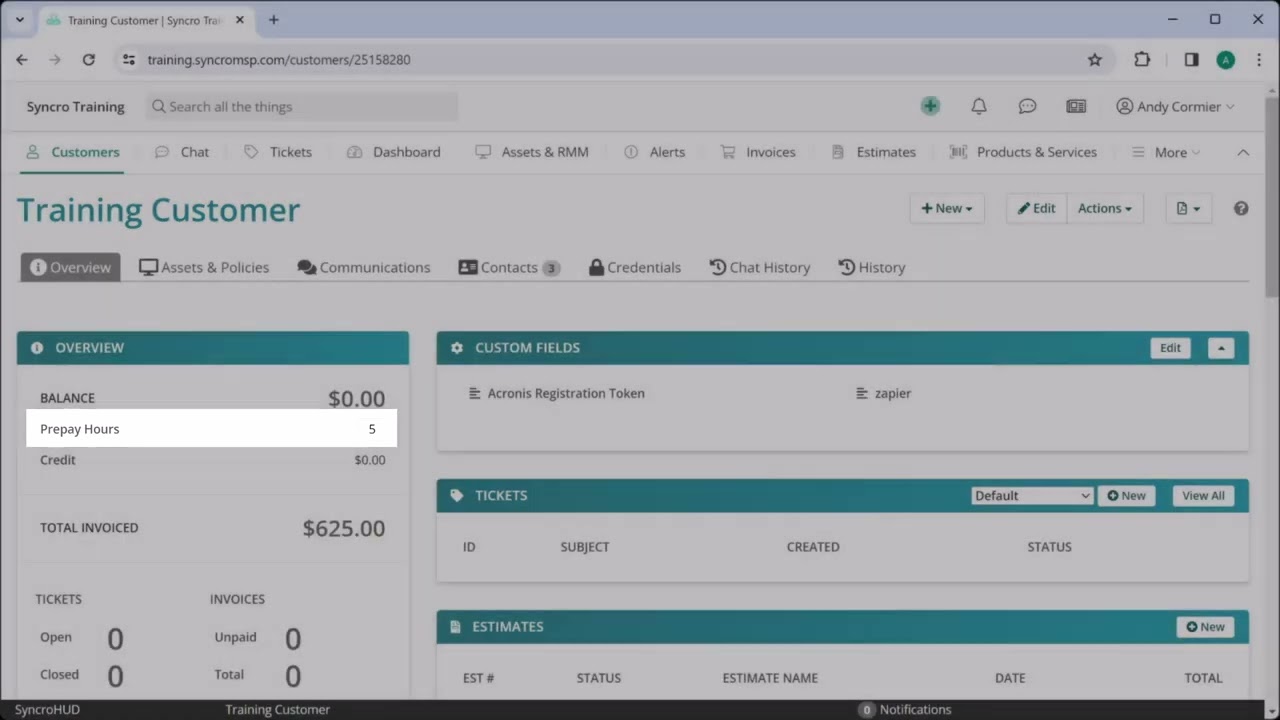The image size is (1280, 720).
Task: Click Edit in Custom Fields panel
Action: point(1170,348)
